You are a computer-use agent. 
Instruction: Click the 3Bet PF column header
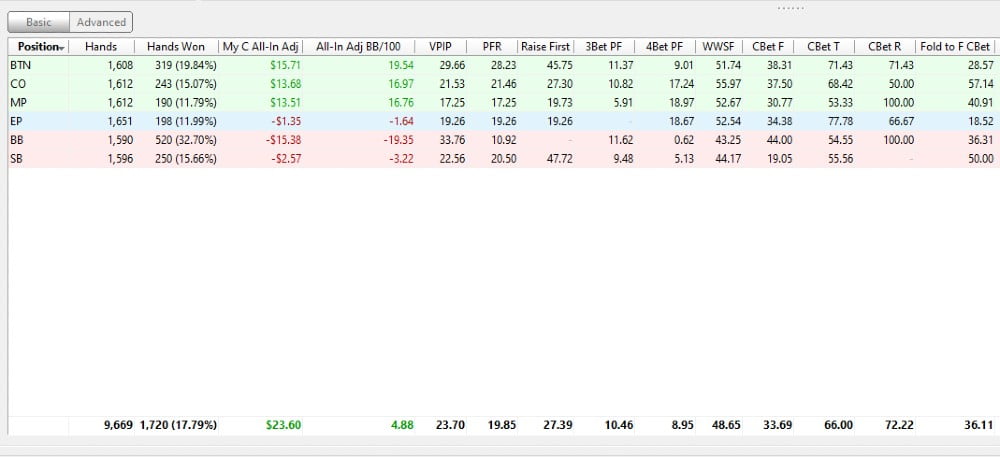(604, 47)
